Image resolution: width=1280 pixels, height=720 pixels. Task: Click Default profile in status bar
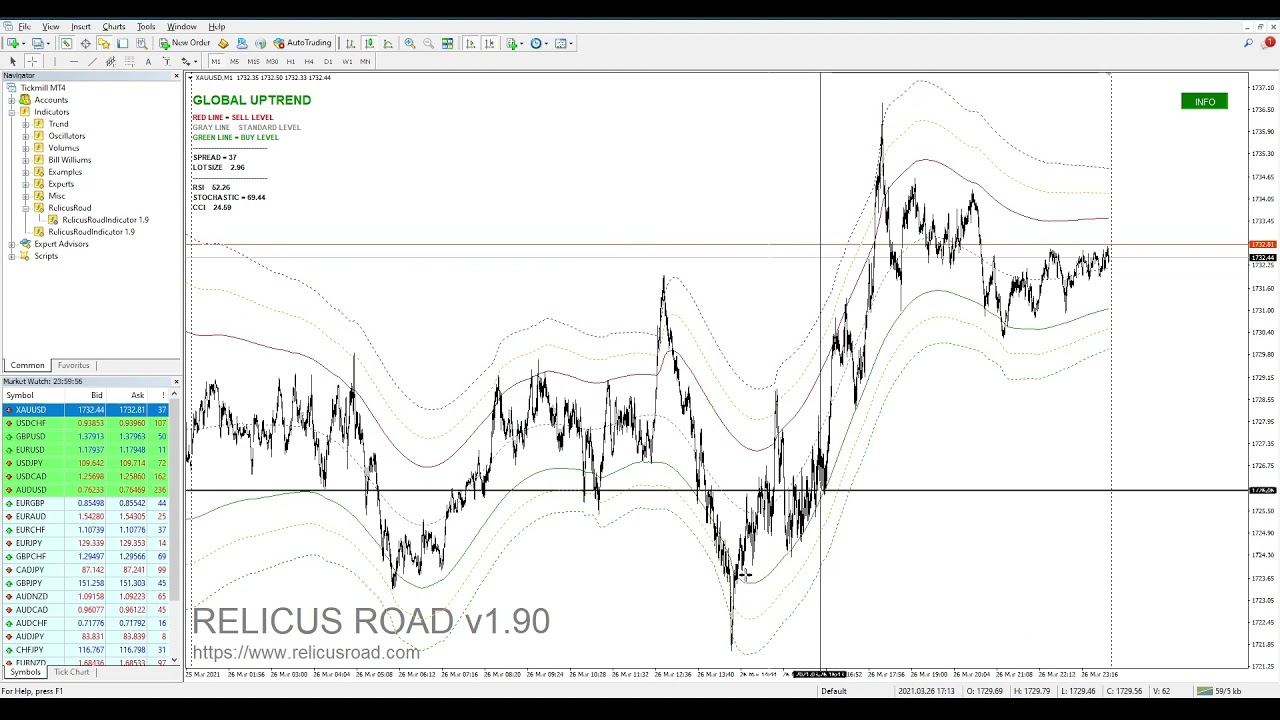(834, 691)
